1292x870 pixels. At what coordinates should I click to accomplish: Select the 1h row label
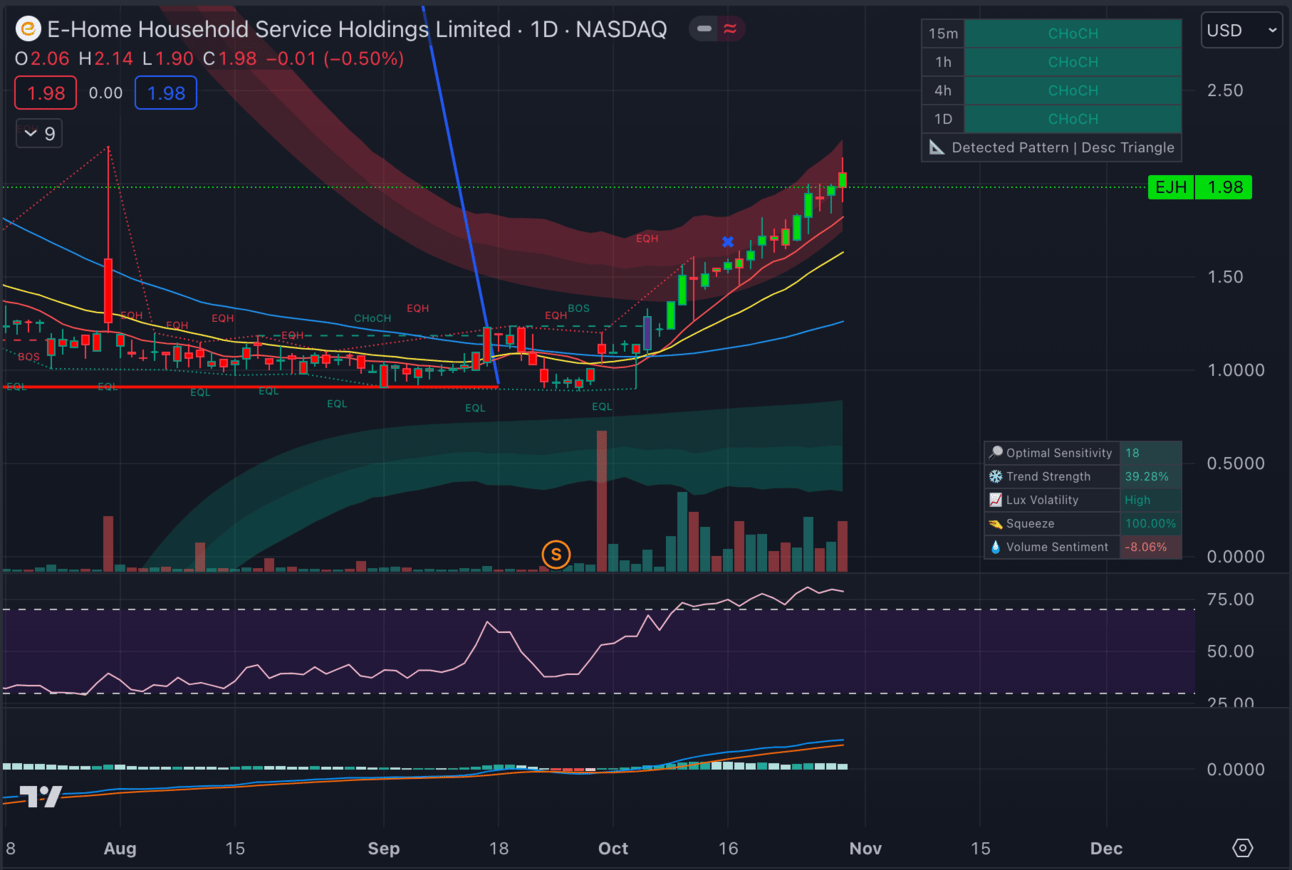coord(943,62)
